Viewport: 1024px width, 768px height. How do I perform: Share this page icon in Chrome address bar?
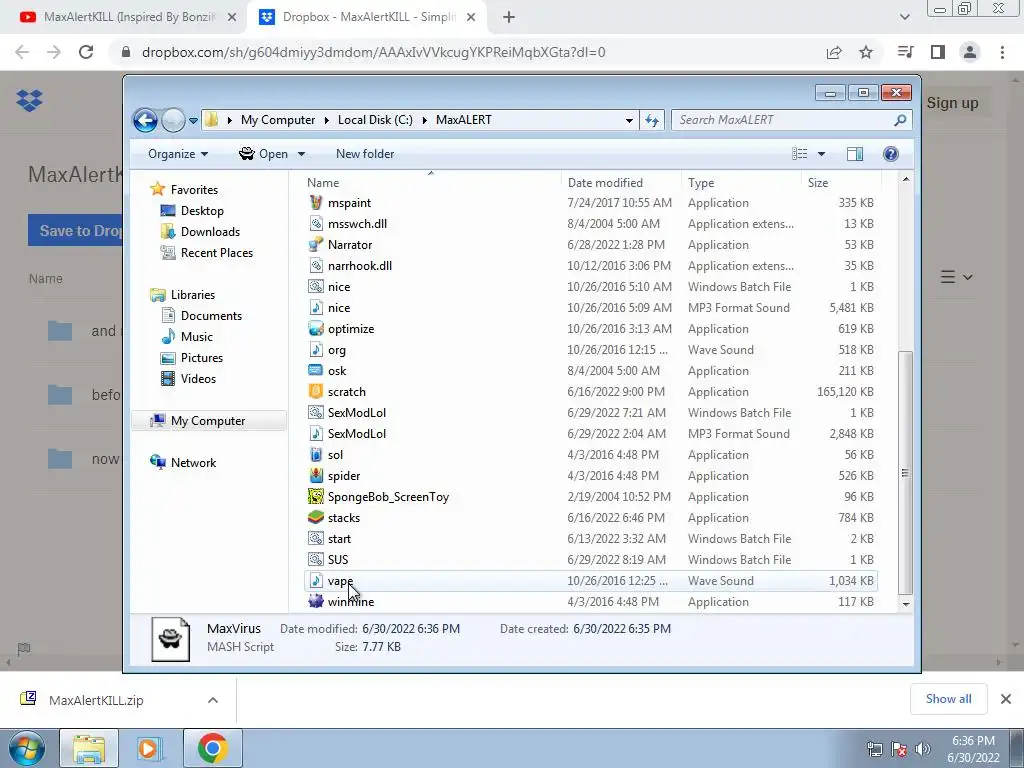pyautogui.click(x=834, y=52)
